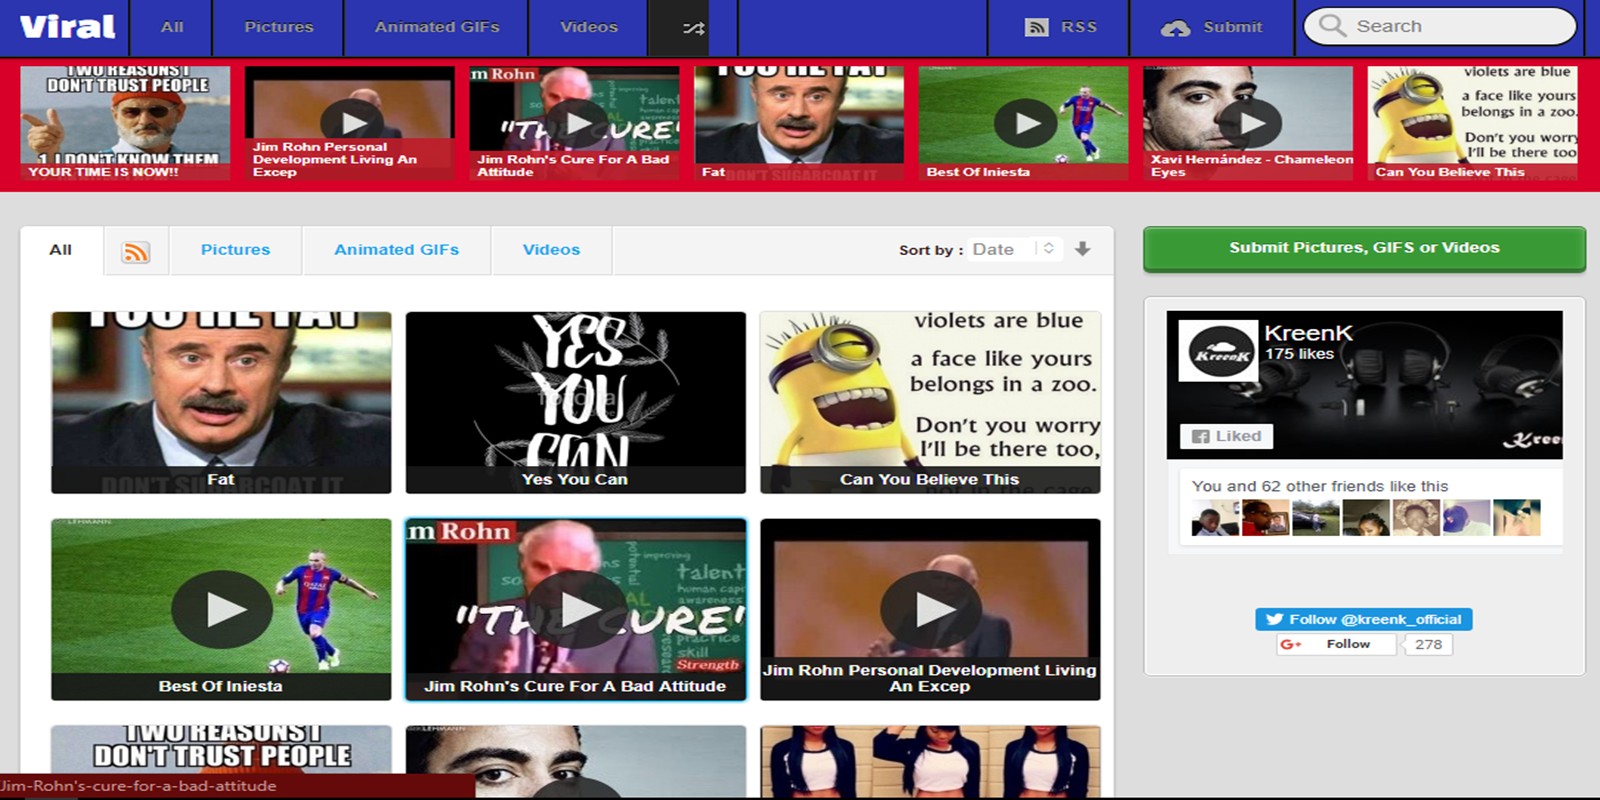The height and width of the screenshot is (800, 1600).
Task: Open the KreenK Facebook page logo
Action: click(1217, 351)
